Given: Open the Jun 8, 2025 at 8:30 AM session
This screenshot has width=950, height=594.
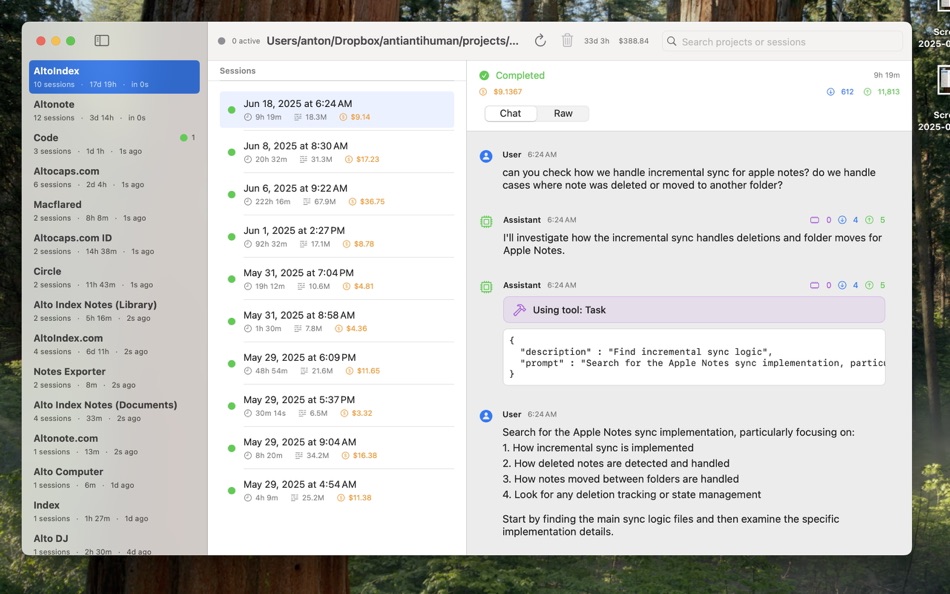Looking at the screenshot, I should (337, 152).
